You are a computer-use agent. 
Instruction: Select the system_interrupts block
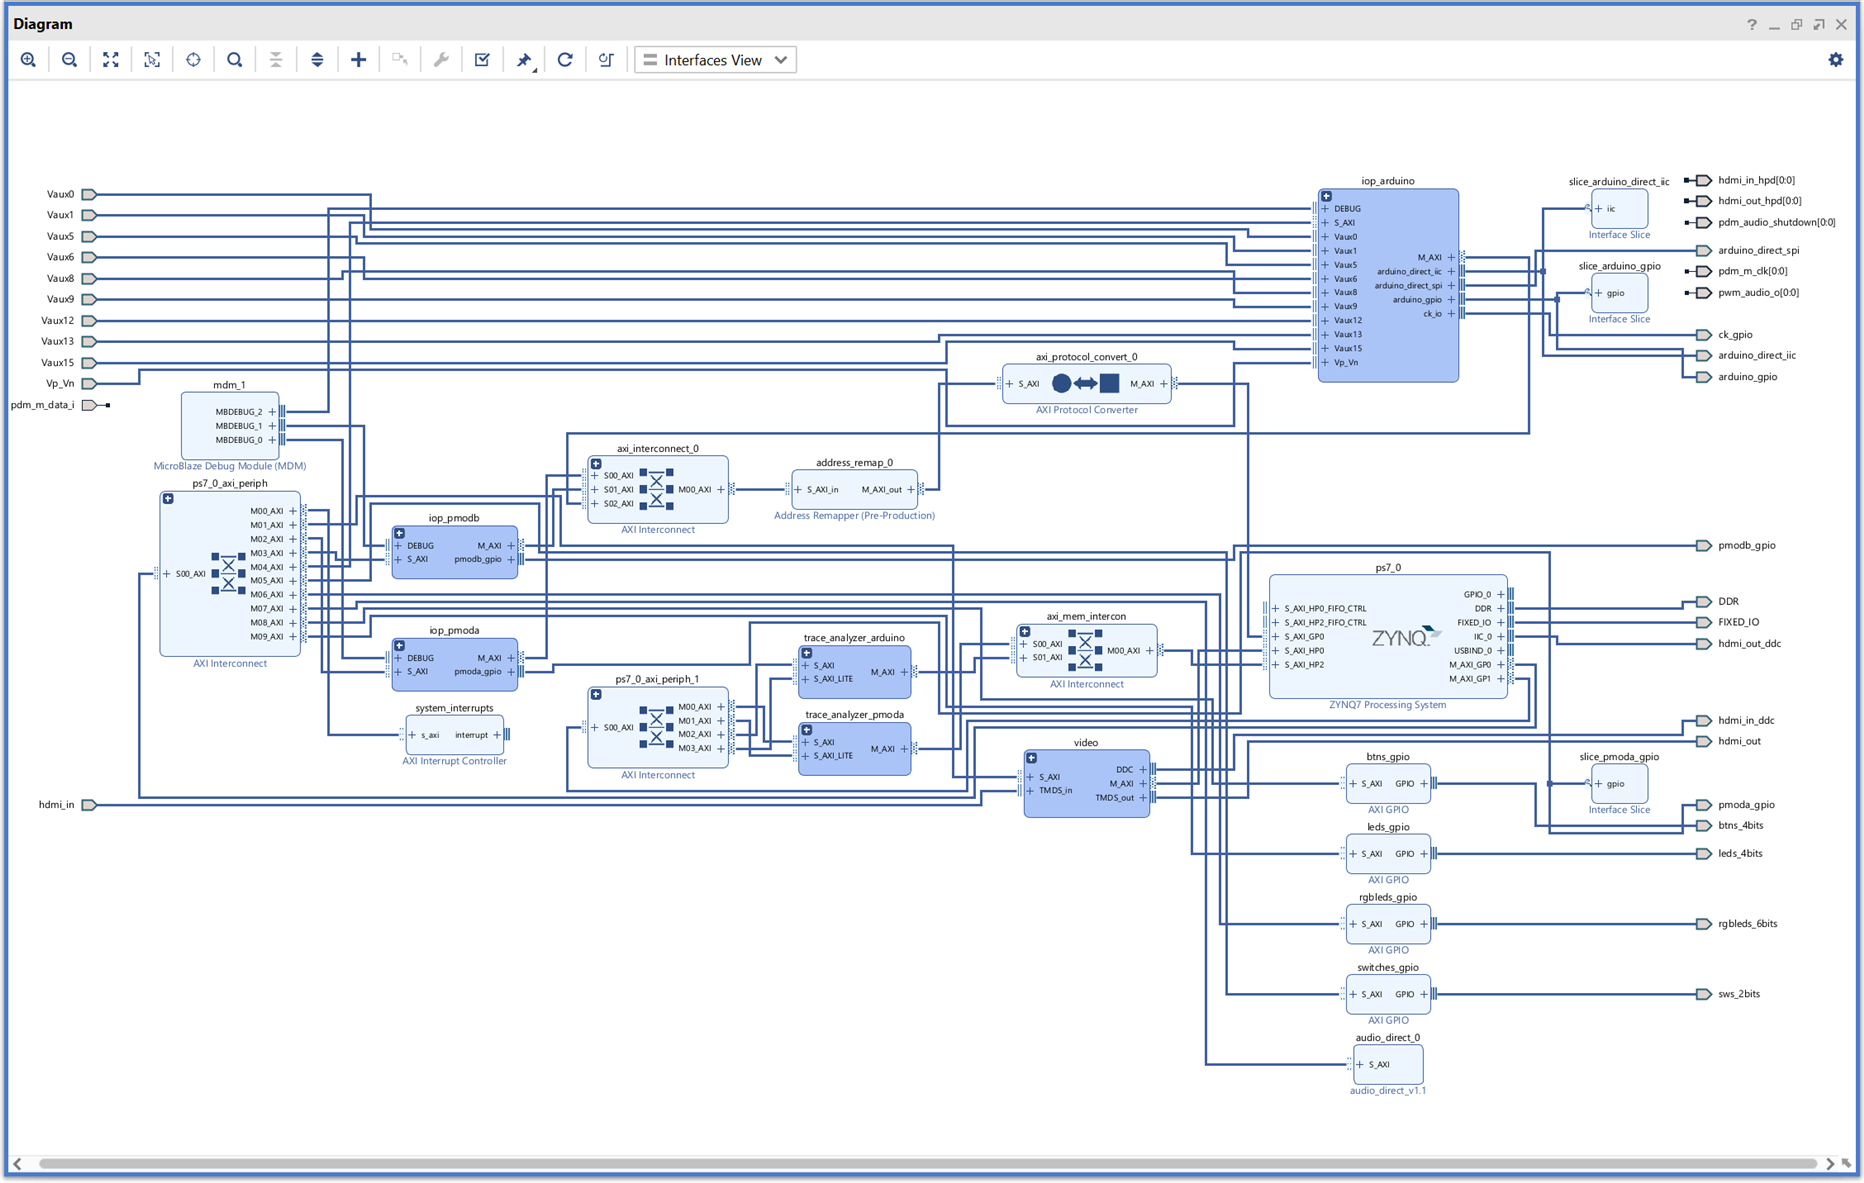point(454,735)
